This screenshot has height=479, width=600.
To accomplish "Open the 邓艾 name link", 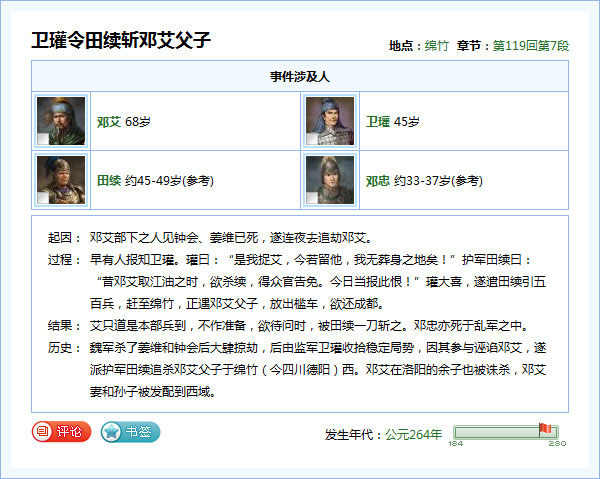I will tap(108, 122).
